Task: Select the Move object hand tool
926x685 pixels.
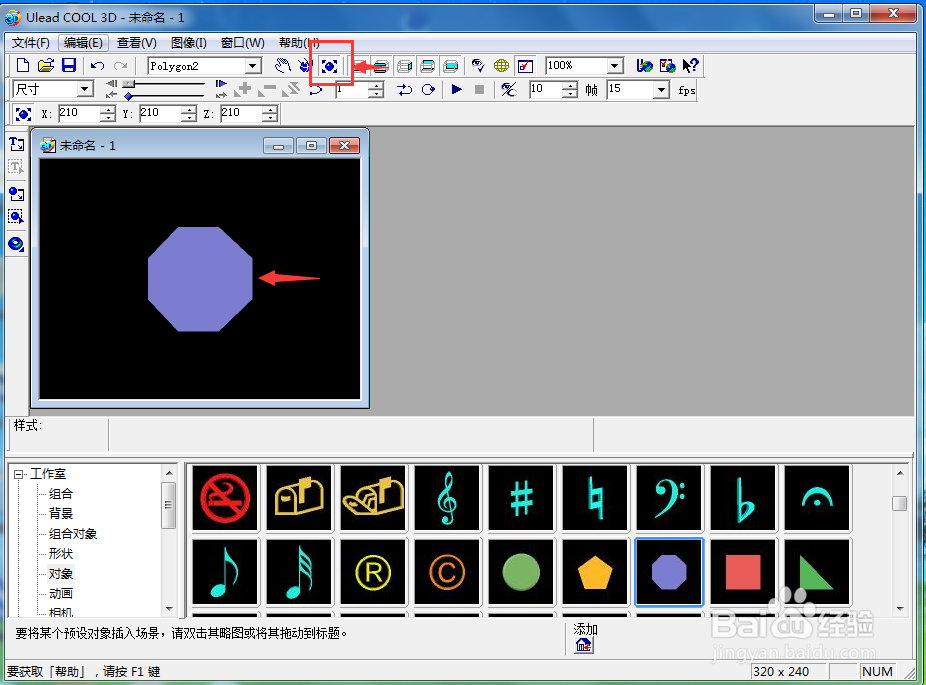Action: pyautogui.click(x=283, y=66)
